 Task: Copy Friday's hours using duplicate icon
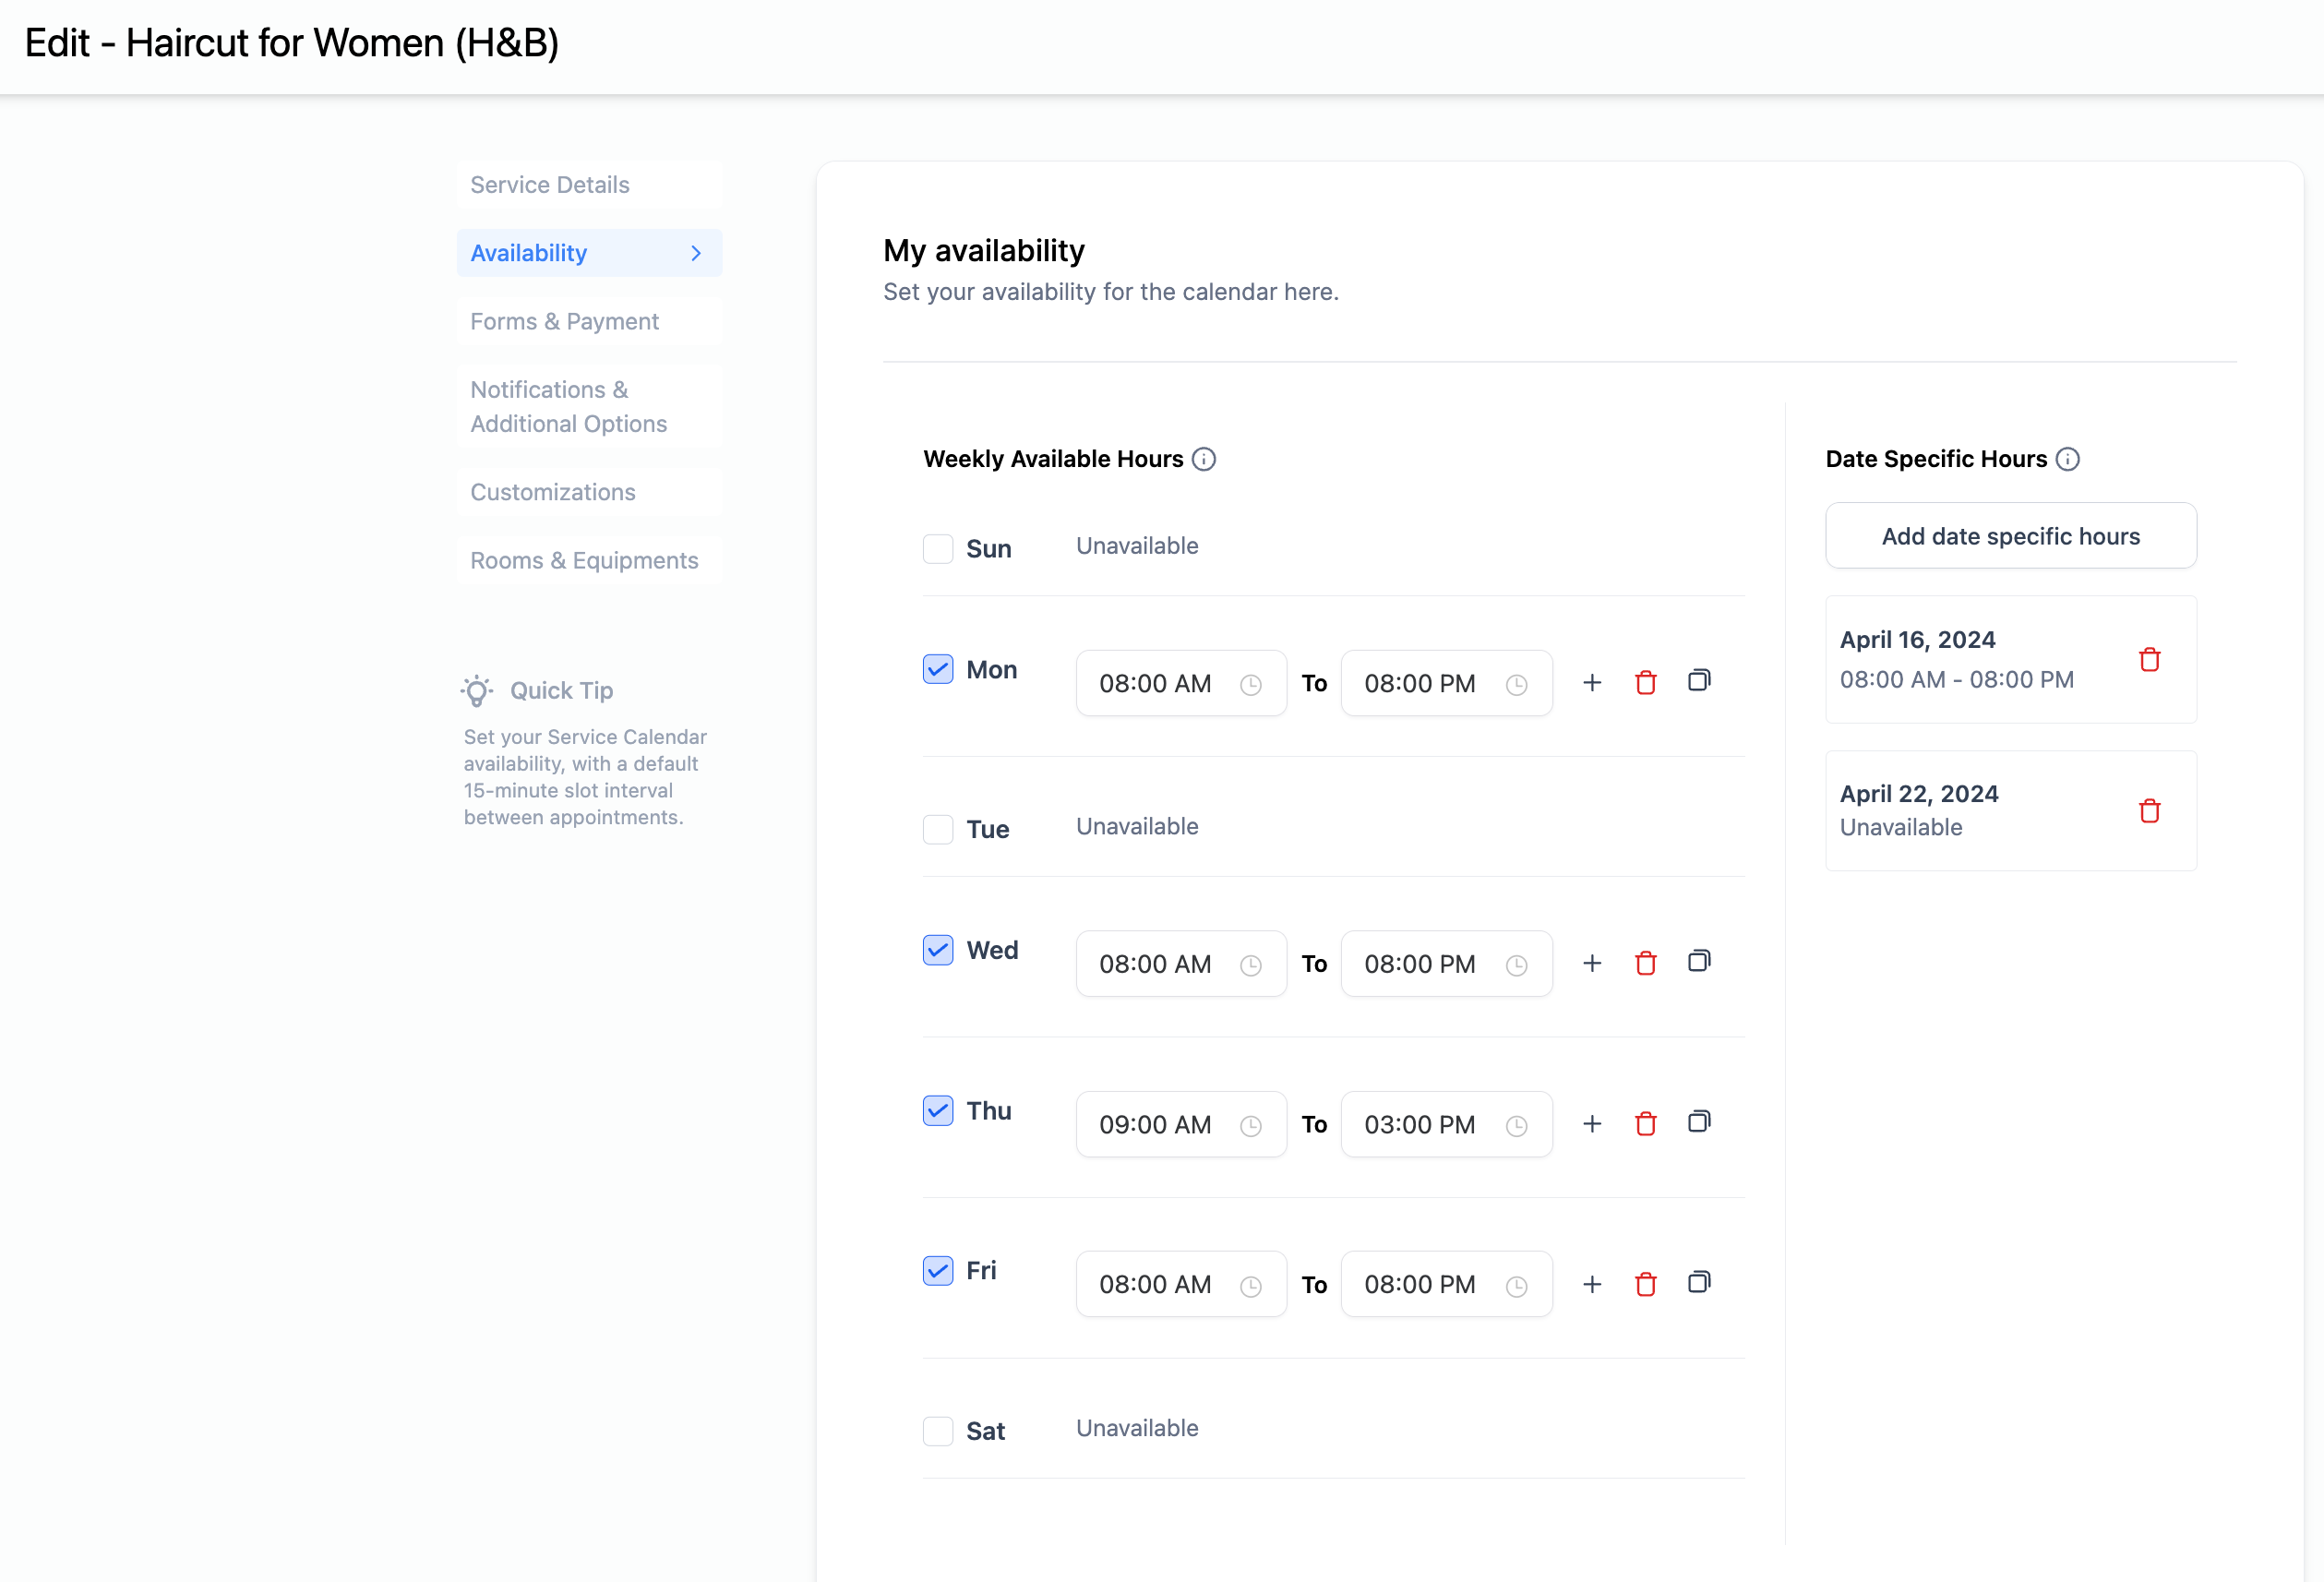tap(1698, 1283)
